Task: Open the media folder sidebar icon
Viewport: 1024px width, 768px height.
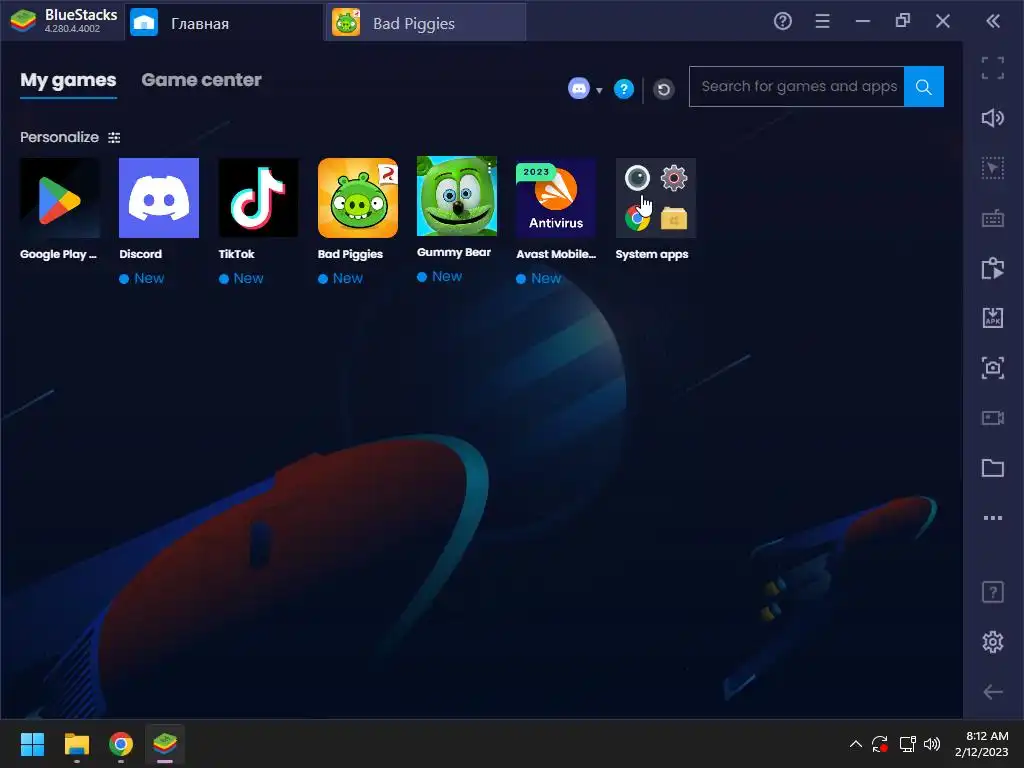Action: [x=993, y=468]
